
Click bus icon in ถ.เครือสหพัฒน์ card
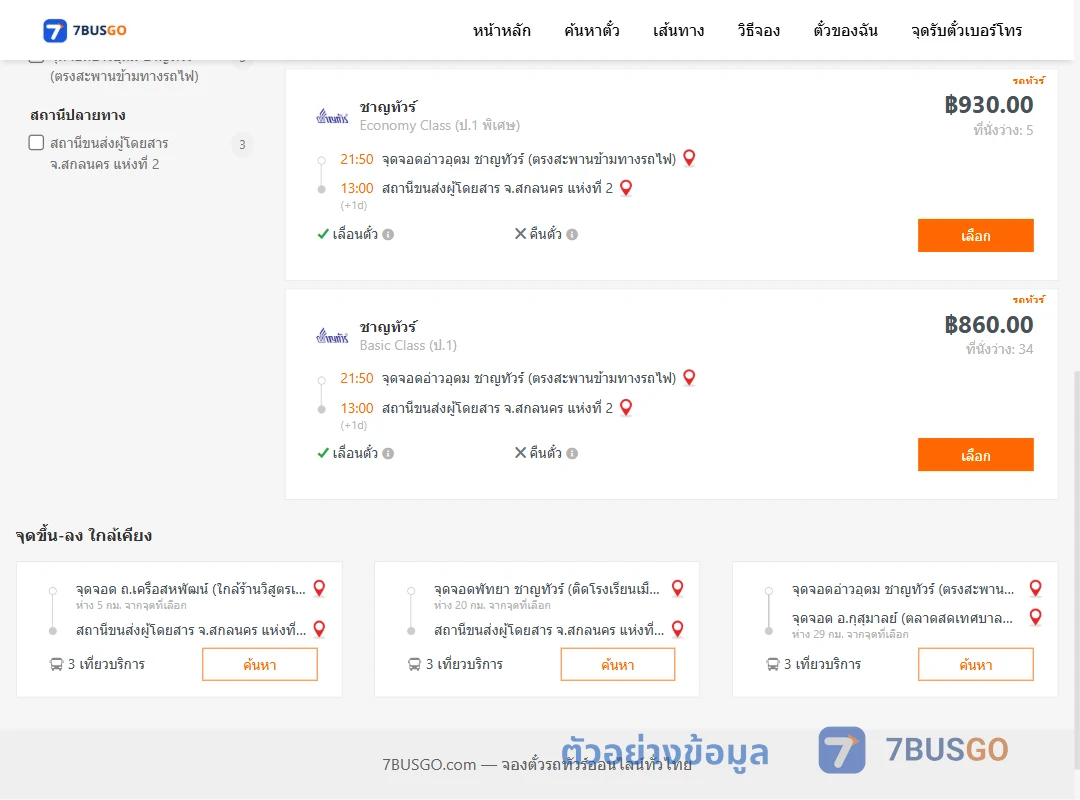[x=56, y=664]
